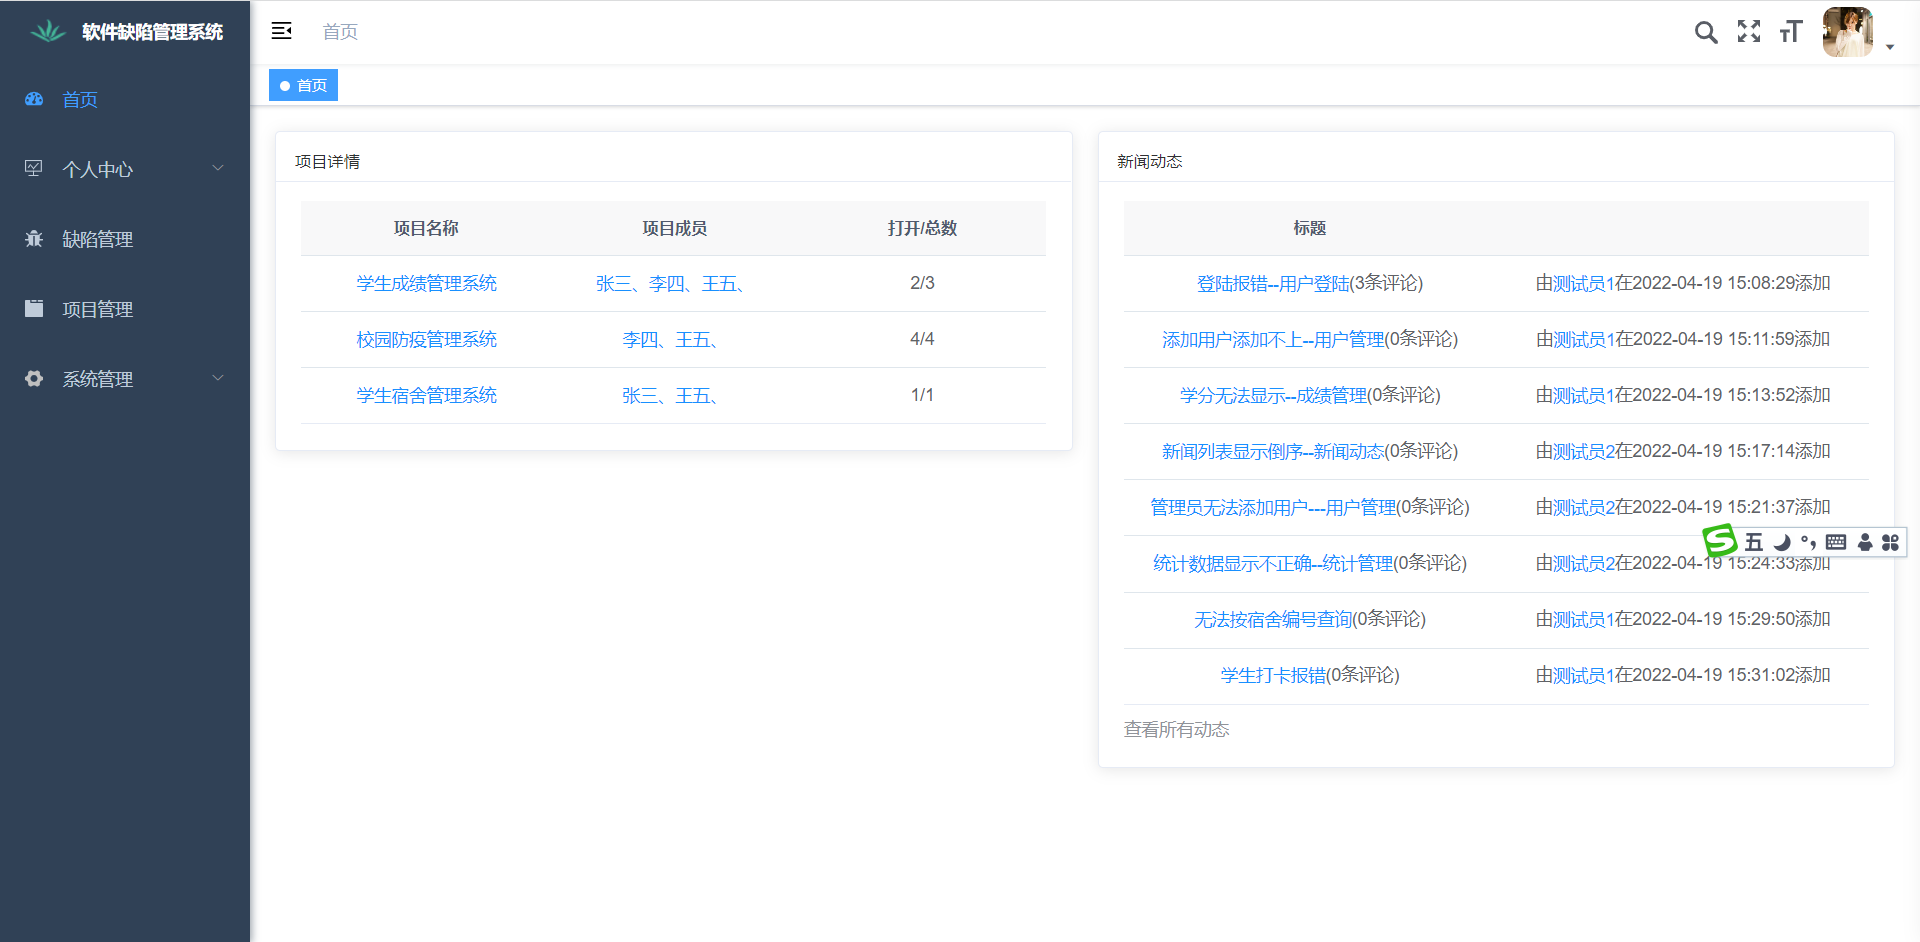Open the 项目管理 sidebar menu item
The width and height of the screenshot is (1920, 942).
[x=125, y=309]
